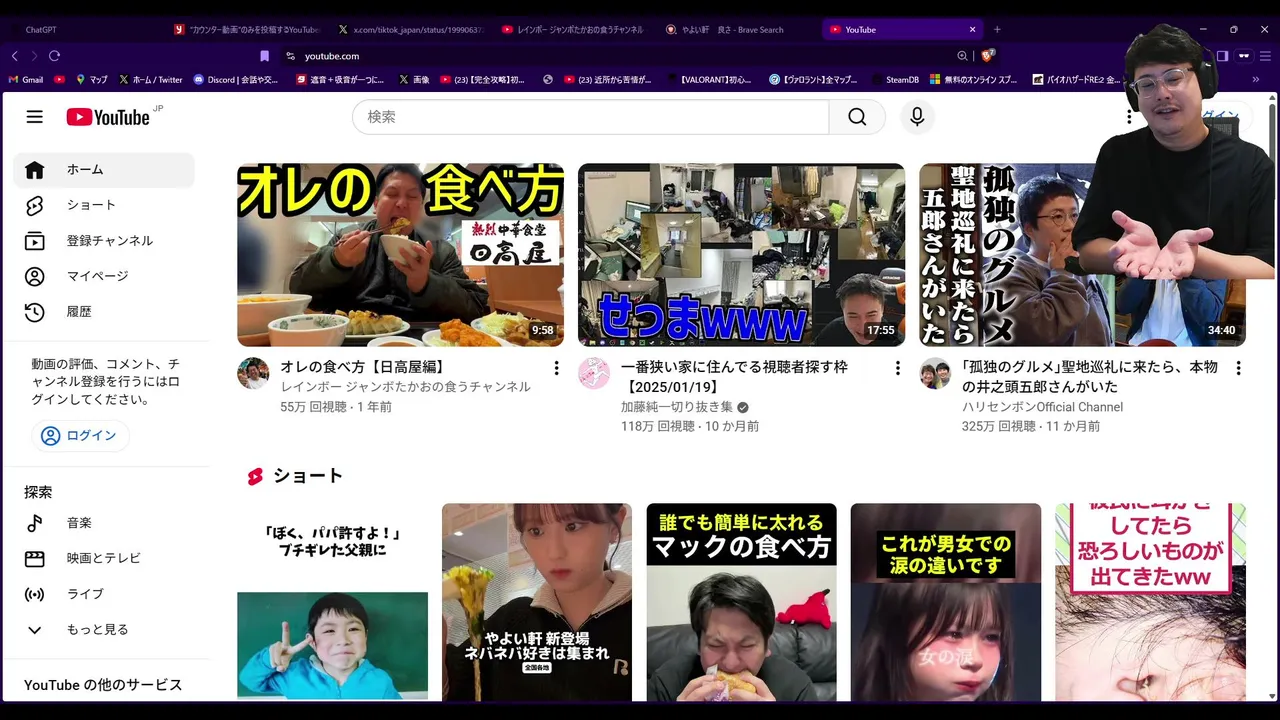
Task: Switch to やよい軒 Brave Search tab
Action: click(x=738, y=30)
